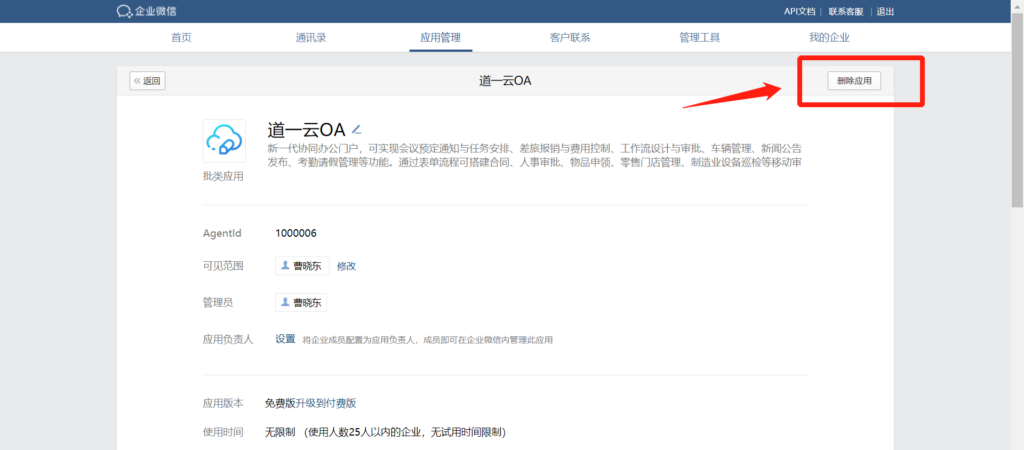The image size is (1024, 450).
Task: Click the 联系客服 link
Action: click(846, 11)
